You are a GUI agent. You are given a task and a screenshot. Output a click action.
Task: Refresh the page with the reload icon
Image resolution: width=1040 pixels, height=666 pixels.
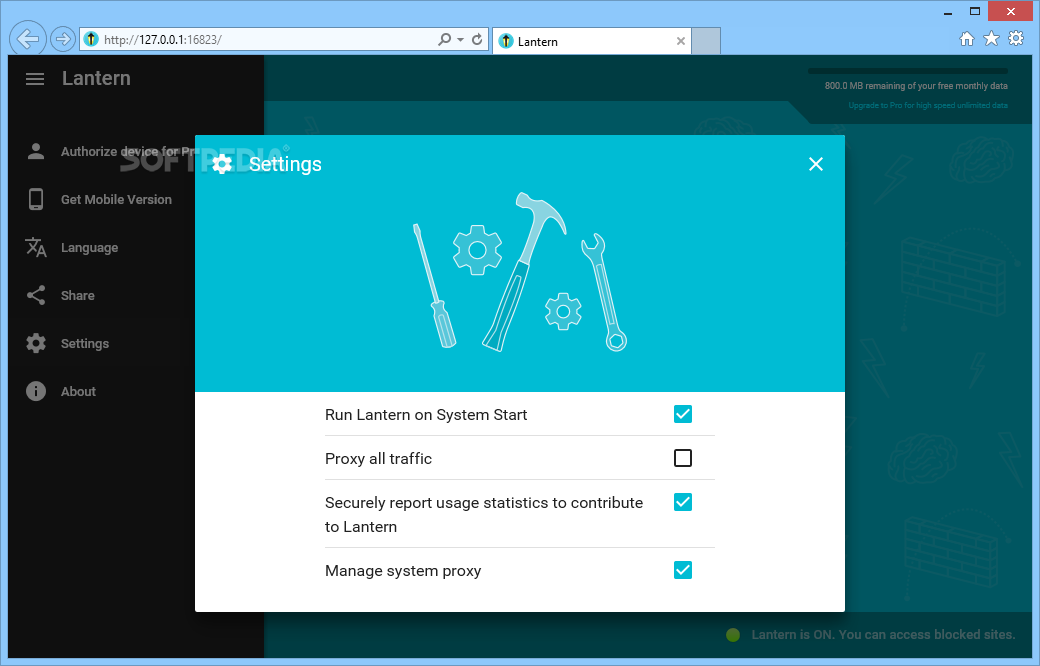[x=477, y=39]
